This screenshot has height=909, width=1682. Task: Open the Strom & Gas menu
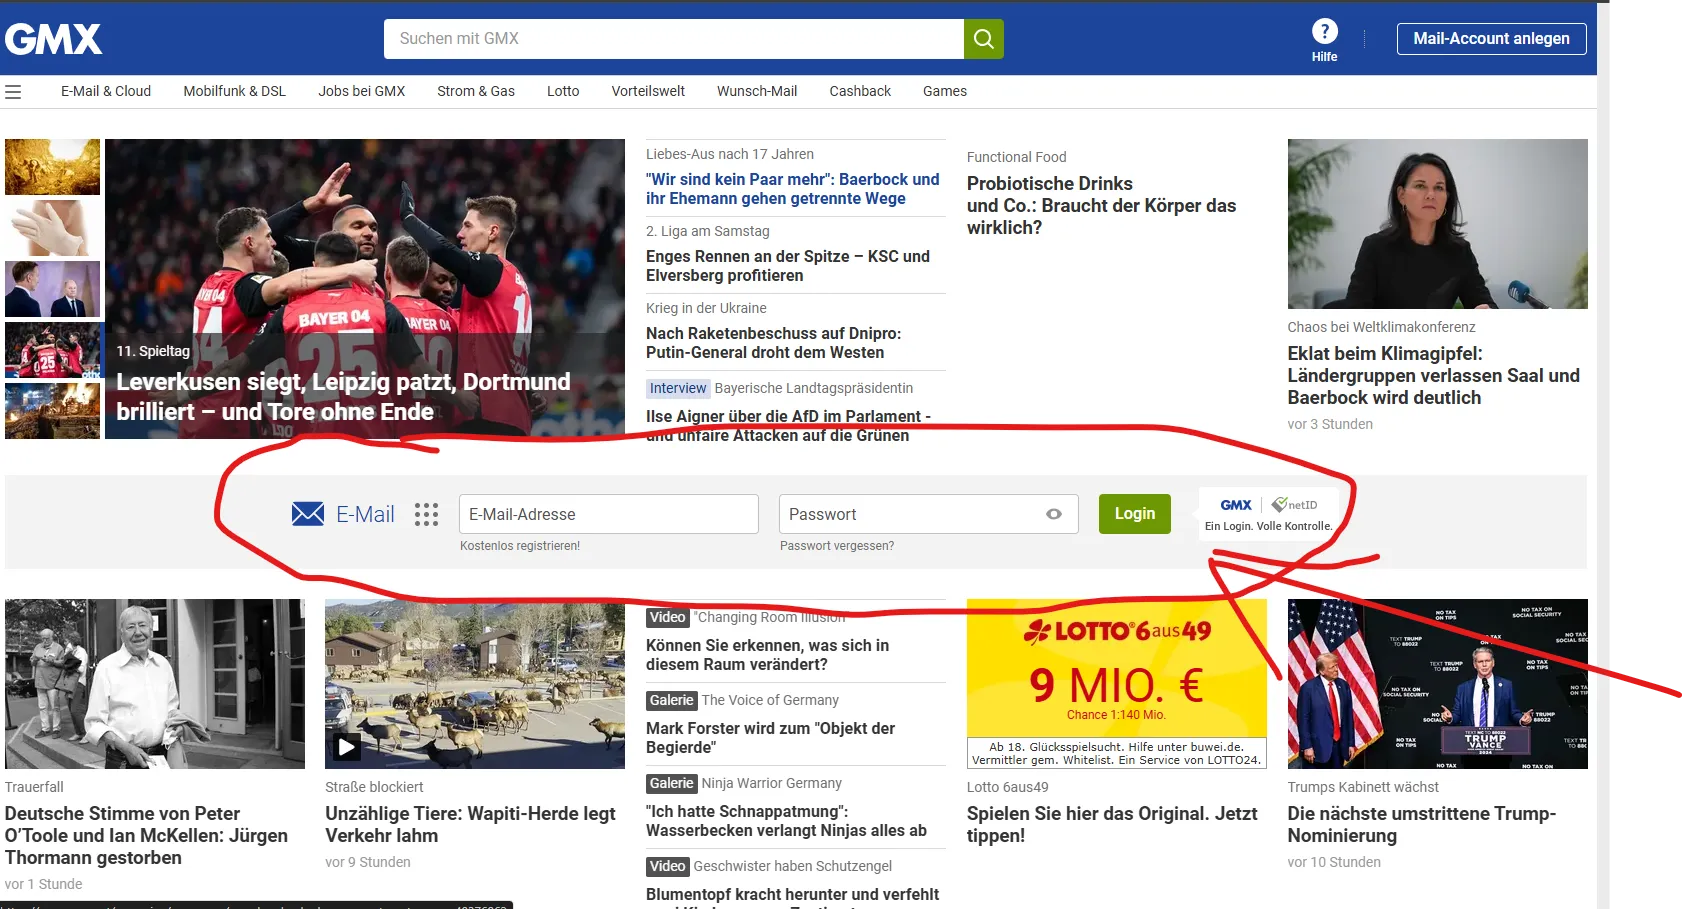476,91
